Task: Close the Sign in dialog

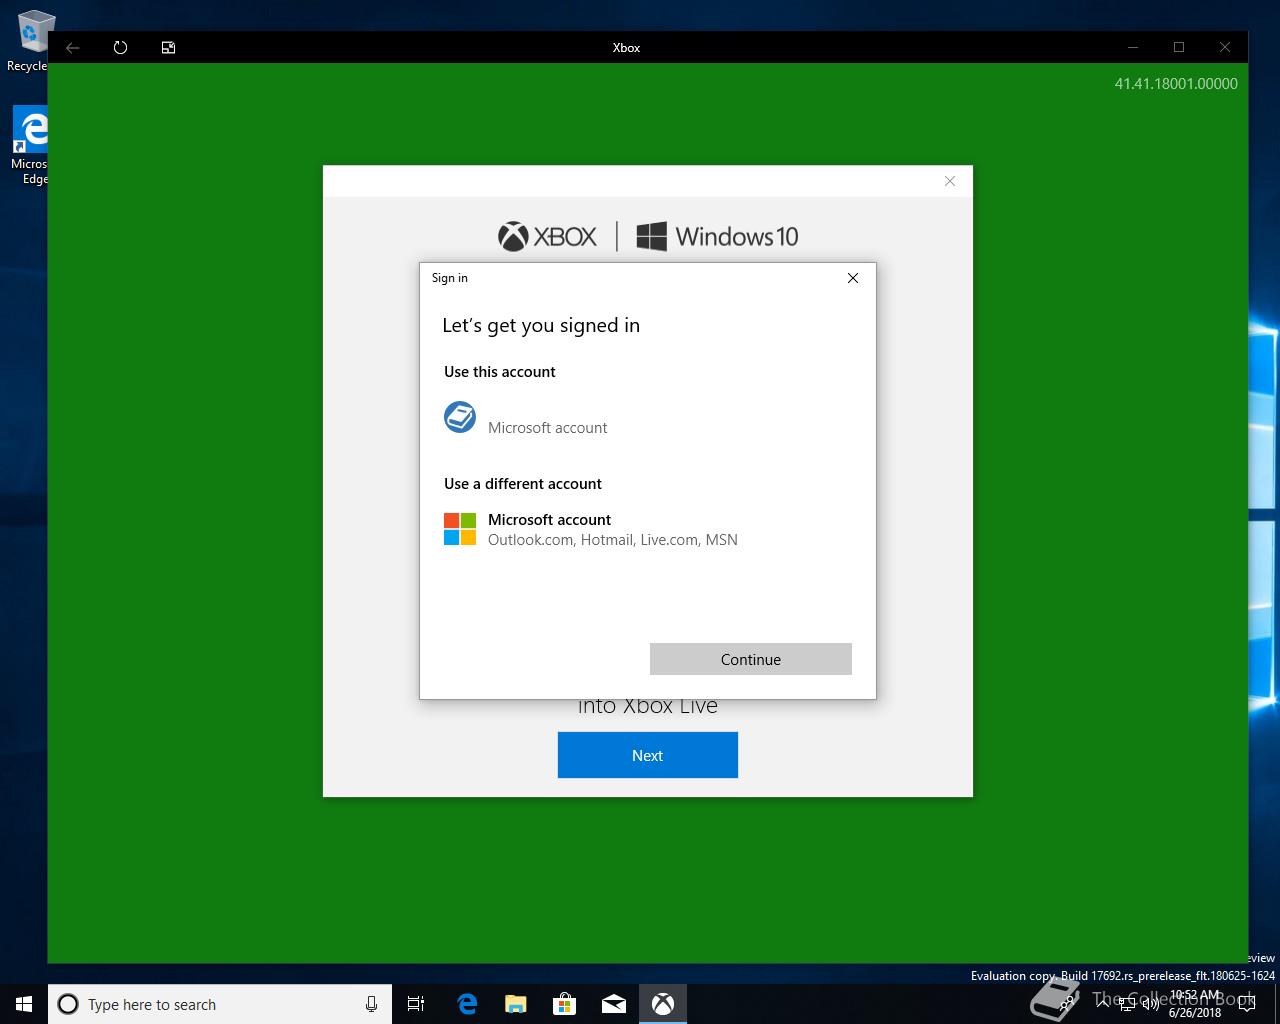Action: 853,278
